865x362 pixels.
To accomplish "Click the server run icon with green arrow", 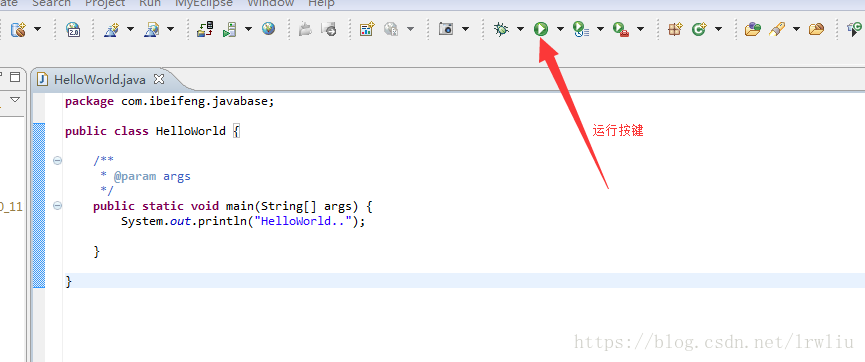I will 229,29.
